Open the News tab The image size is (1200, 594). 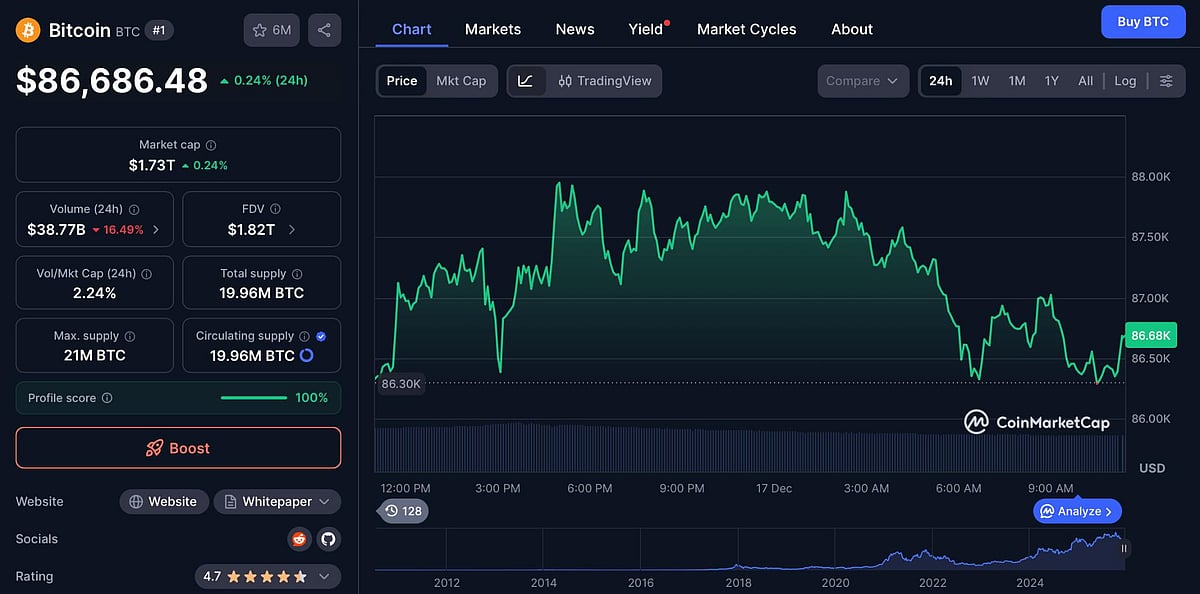click(x=575, y=29)
